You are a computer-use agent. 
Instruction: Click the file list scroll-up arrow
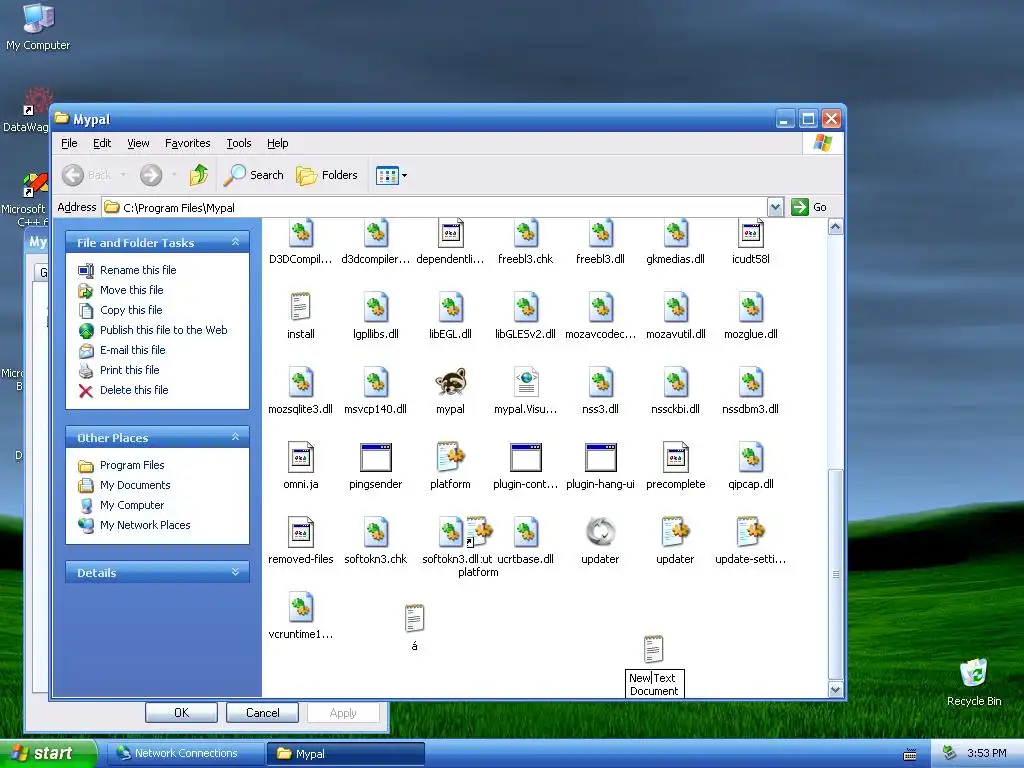(x=835, y=227)
